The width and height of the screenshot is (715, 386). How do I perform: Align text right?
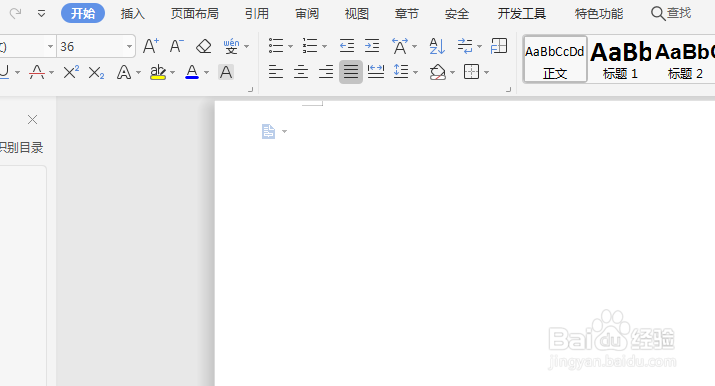(326, 72)
